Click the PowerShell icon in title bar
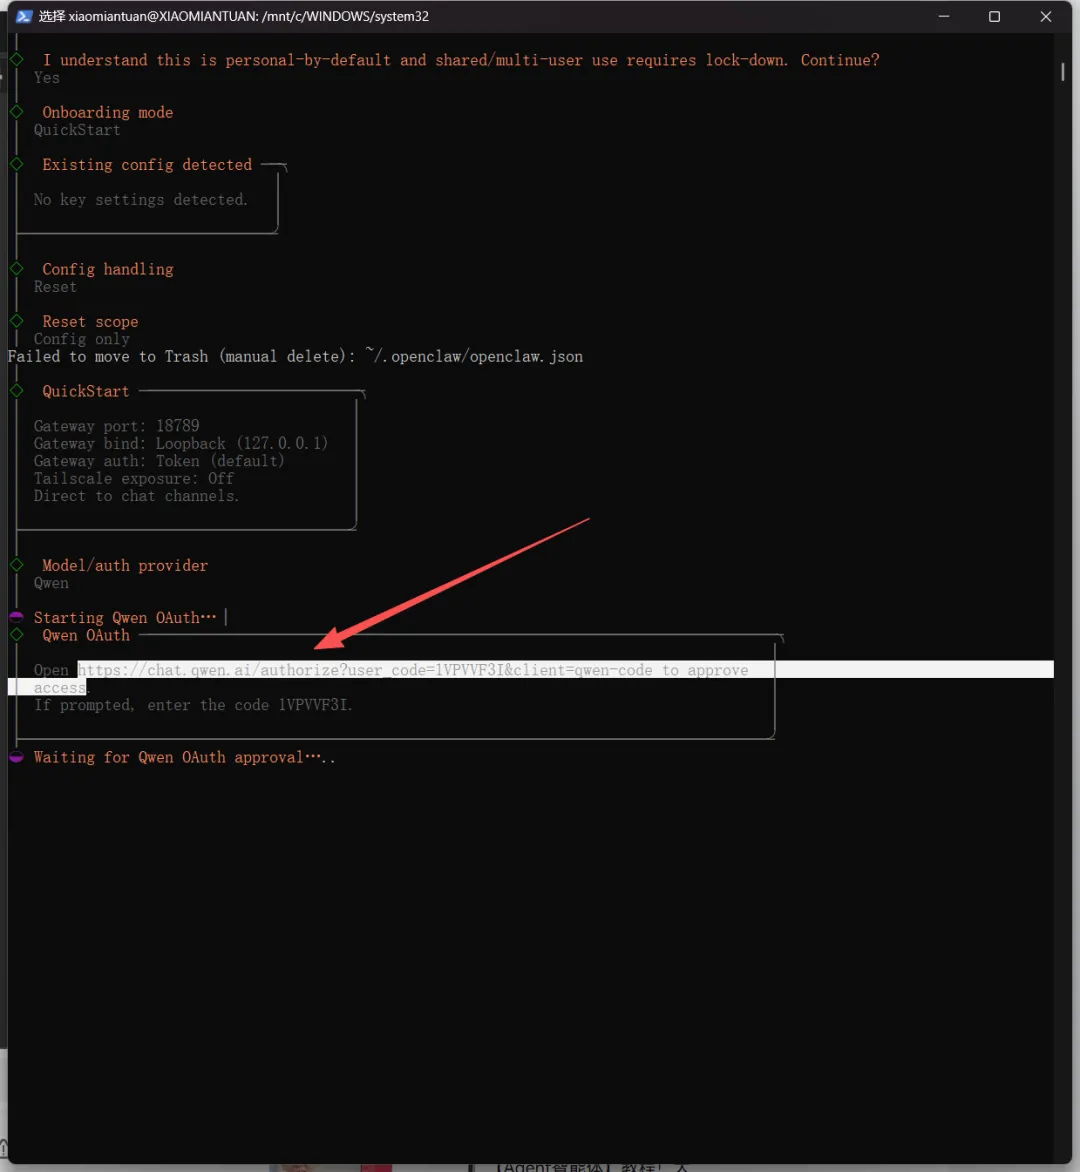1080x1172 pixels. point(24,16)
